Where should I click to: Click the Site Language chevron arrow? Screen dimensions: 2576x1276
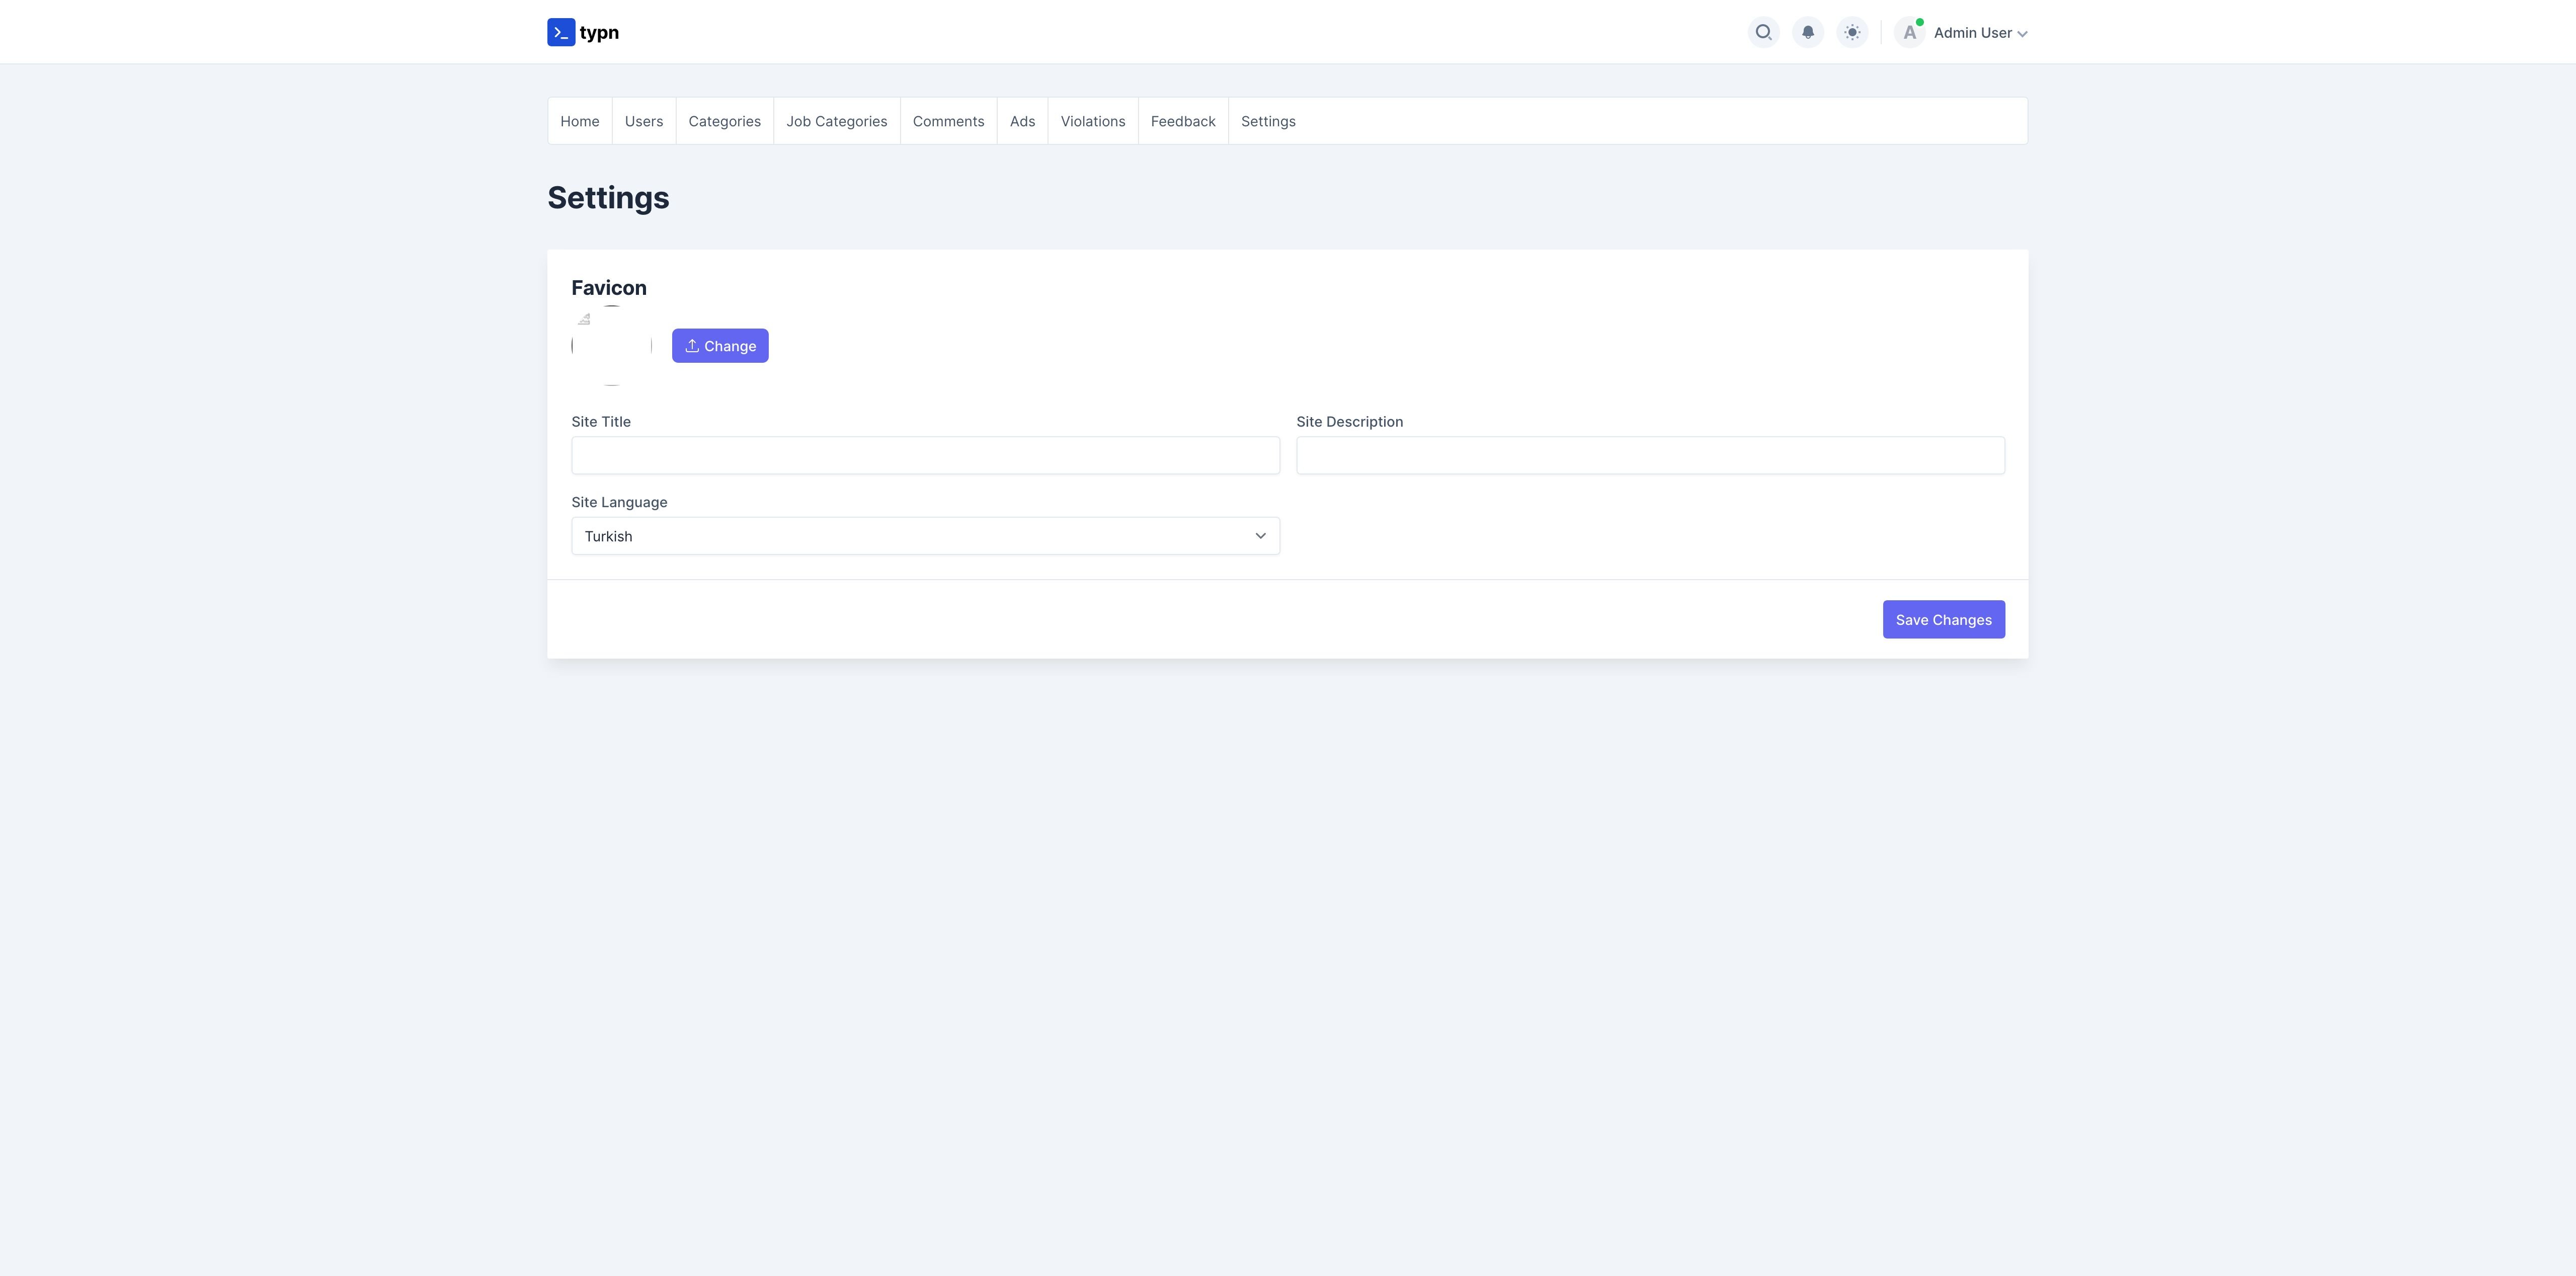click(x=1260, y=536)
